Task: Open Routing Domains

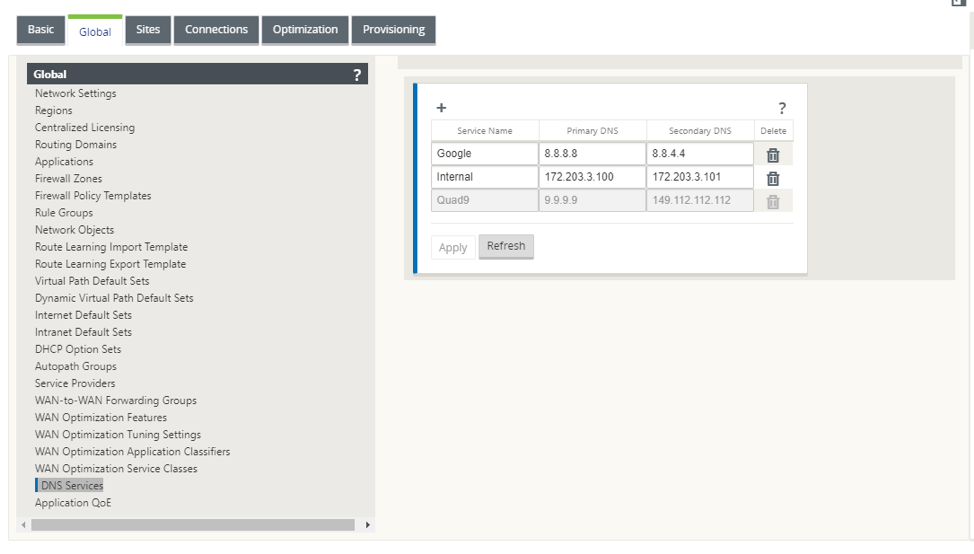Action: coord(76,145)
